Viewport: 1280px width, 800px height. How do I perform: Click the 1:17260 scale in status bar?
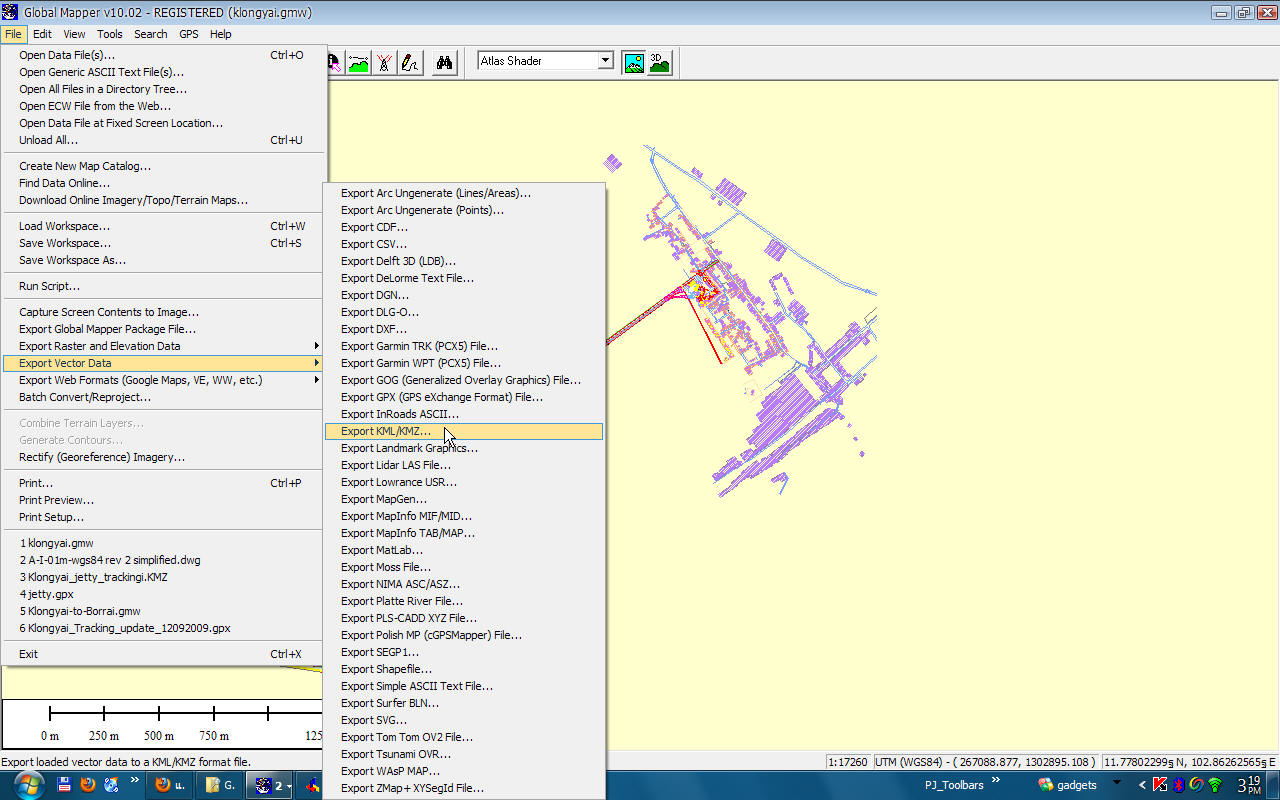[x=849, y=762]
